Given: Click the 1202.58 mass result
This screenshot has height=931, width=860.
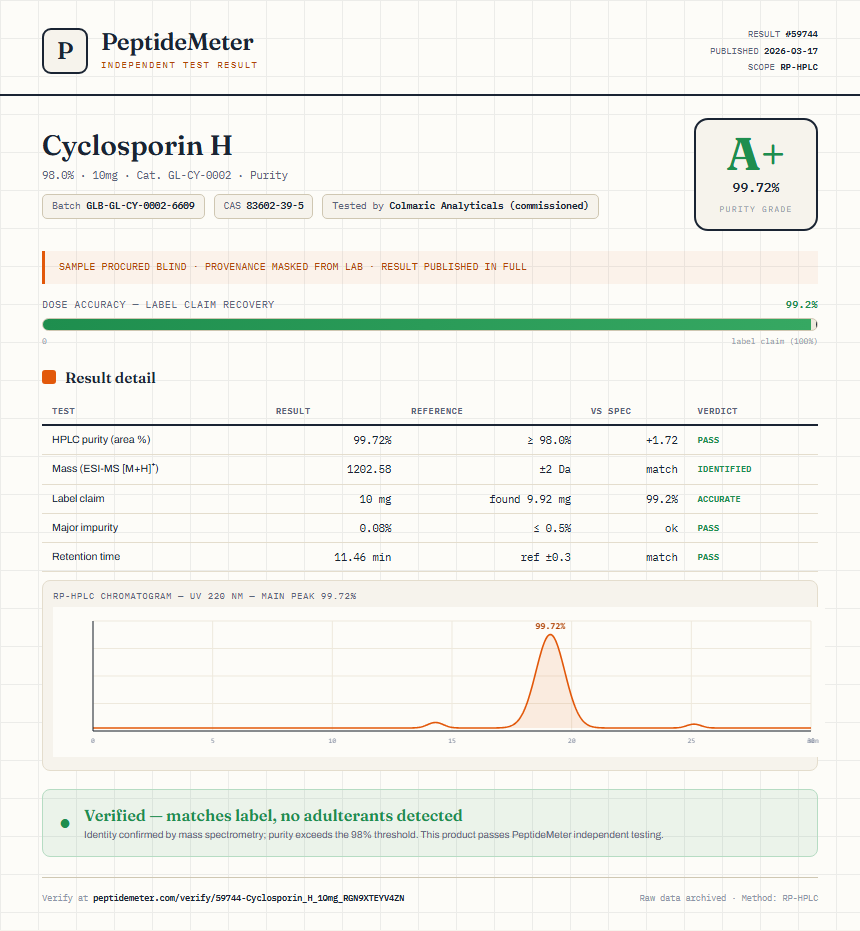Looking at the screenshot, I should [x=369, y=469].
